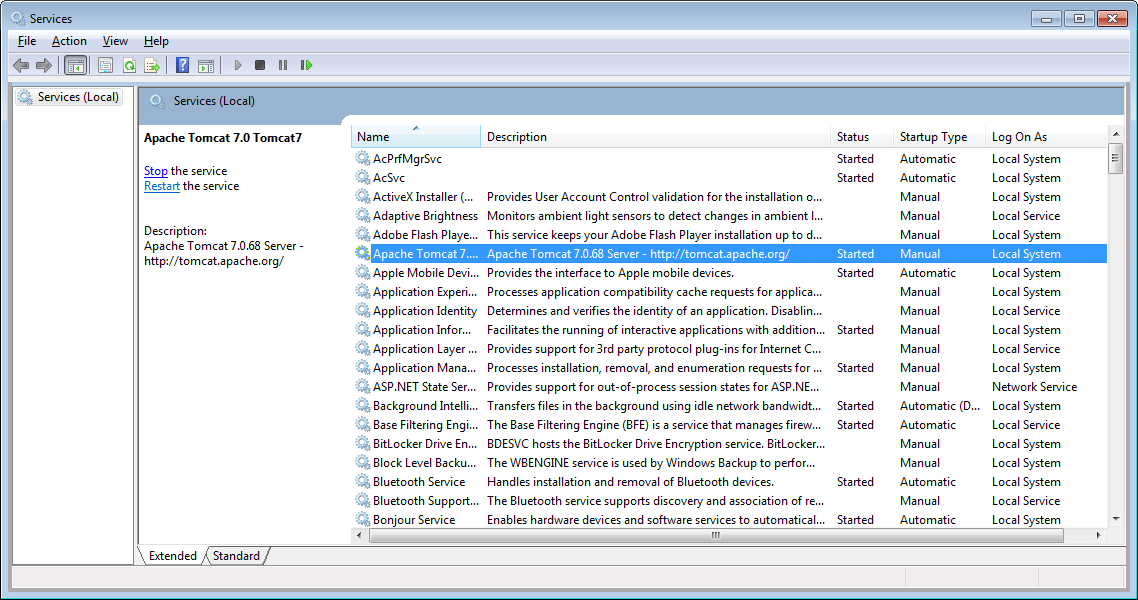Toggle the Show/Hide Action Pane button
The image size is (1138, 600).
(206, 65)
